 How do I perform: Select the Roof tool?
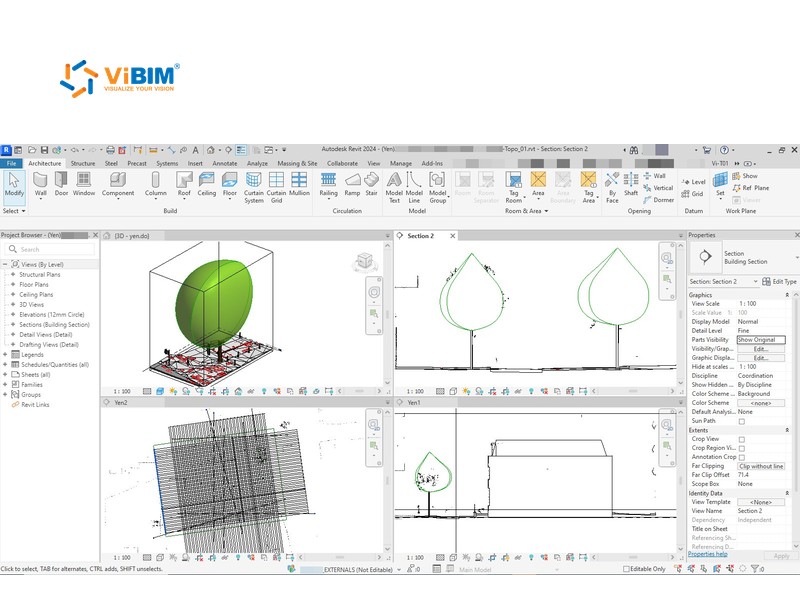click(x=184, y=185)
